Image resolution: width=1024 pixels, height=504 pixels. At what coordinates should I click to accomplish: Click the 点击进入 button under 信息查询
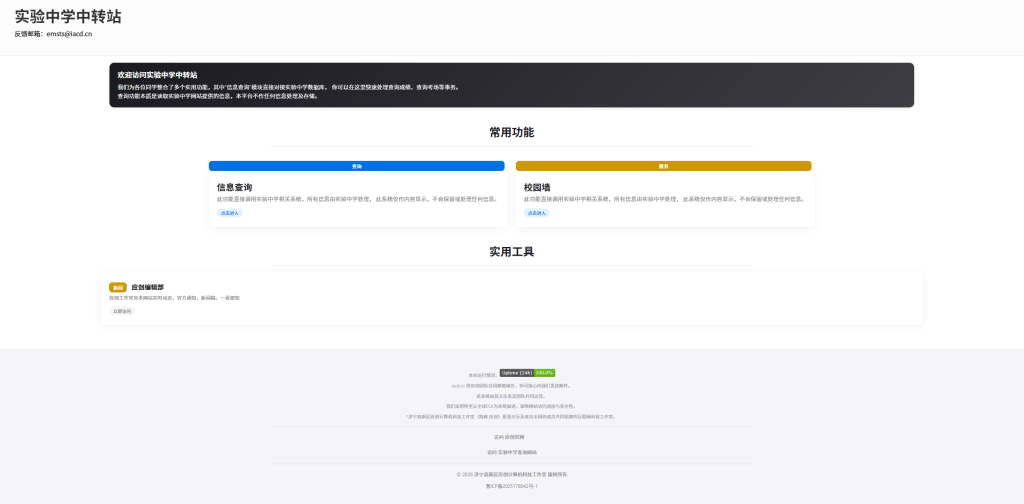click(230, 213)
